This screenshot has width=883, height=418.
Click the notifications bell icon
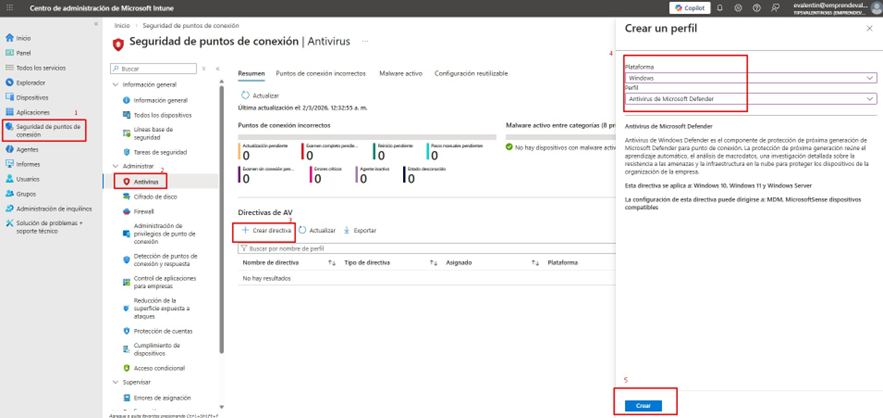[719, 8]
